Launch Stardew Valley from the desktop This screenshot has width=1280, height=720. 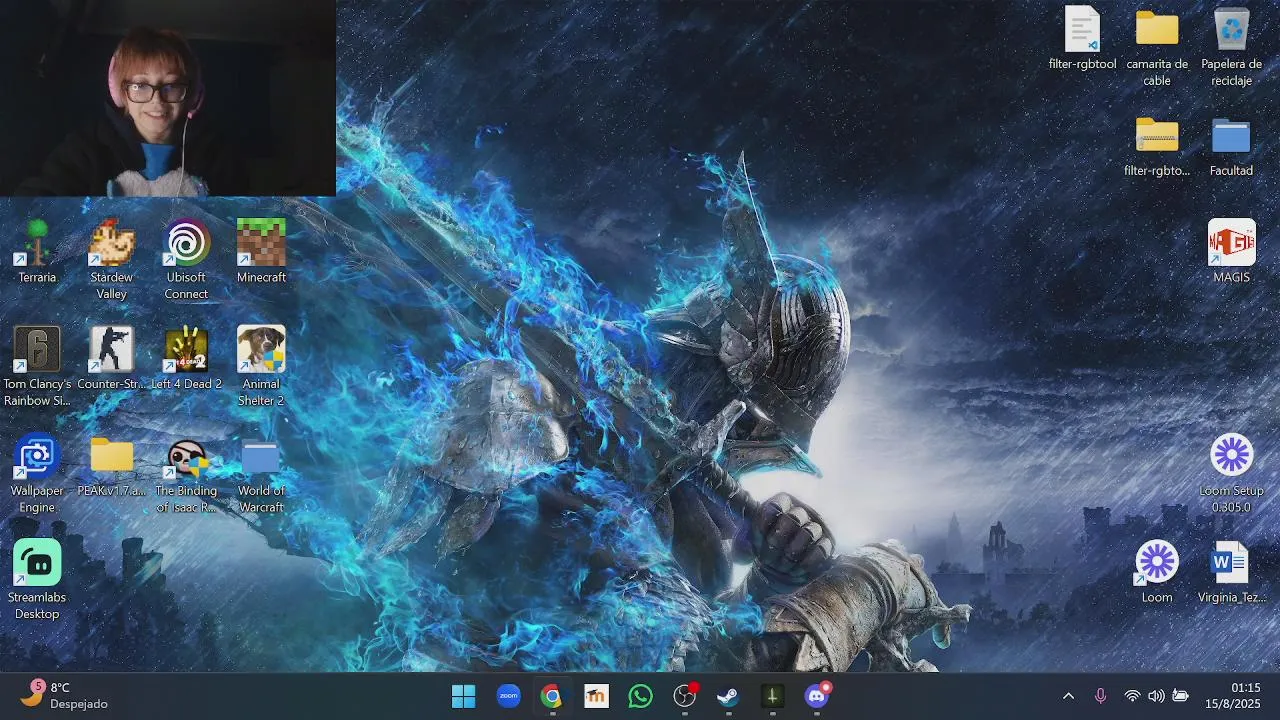pos(112,259)
